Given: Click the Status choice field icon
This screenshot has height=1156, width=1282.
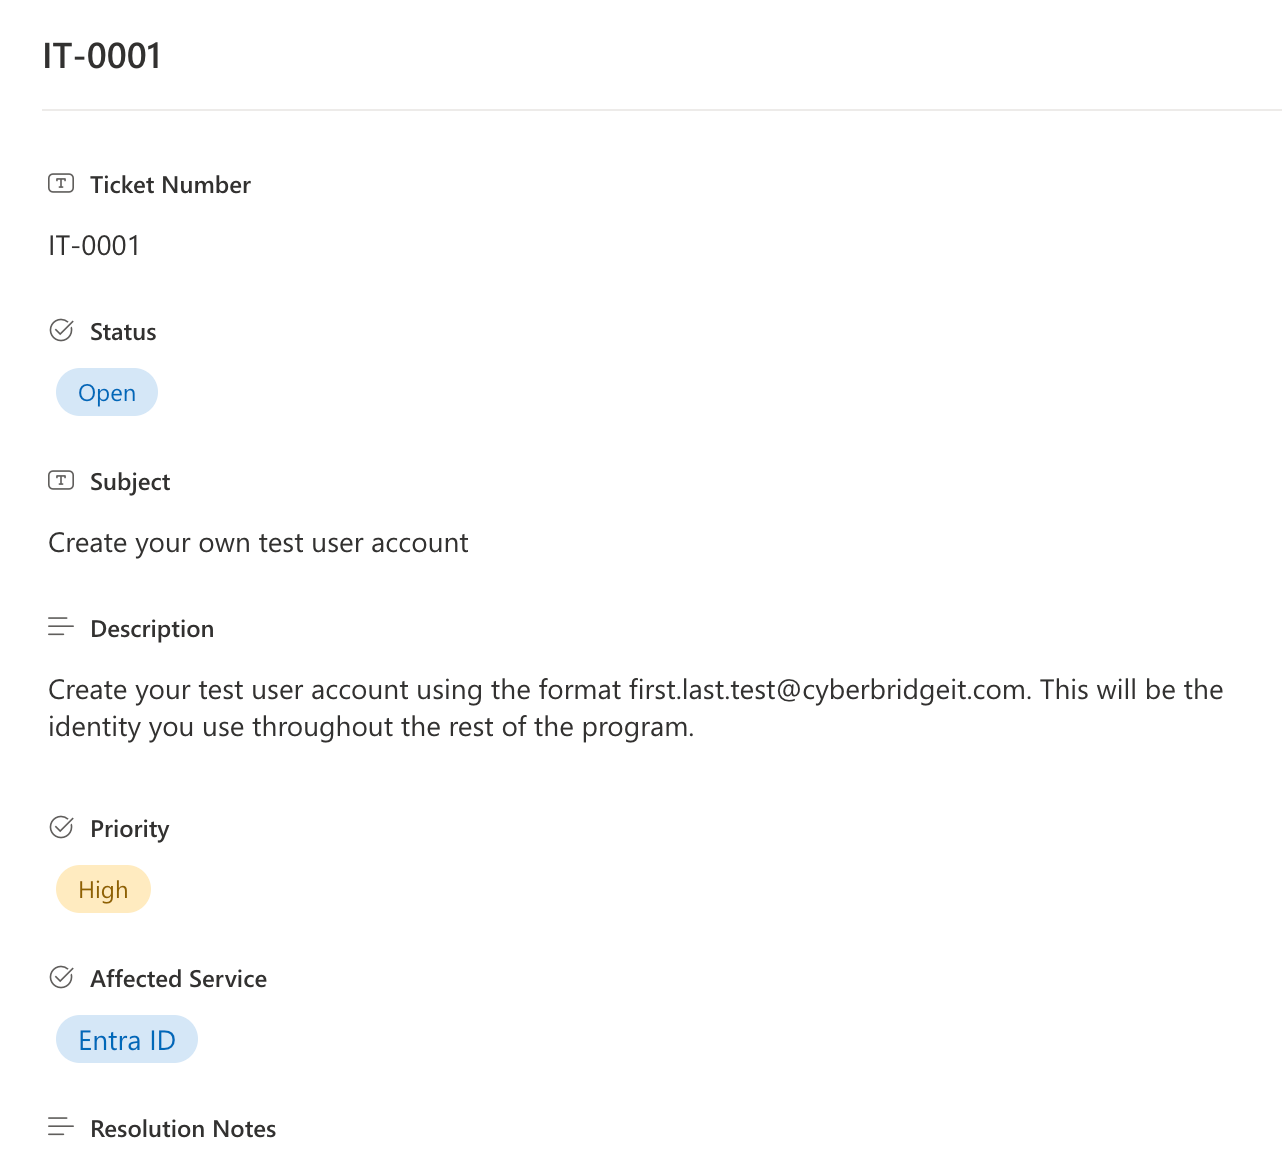Looking at the screenshot, I should pyautogui.click(x=61, y=331).
